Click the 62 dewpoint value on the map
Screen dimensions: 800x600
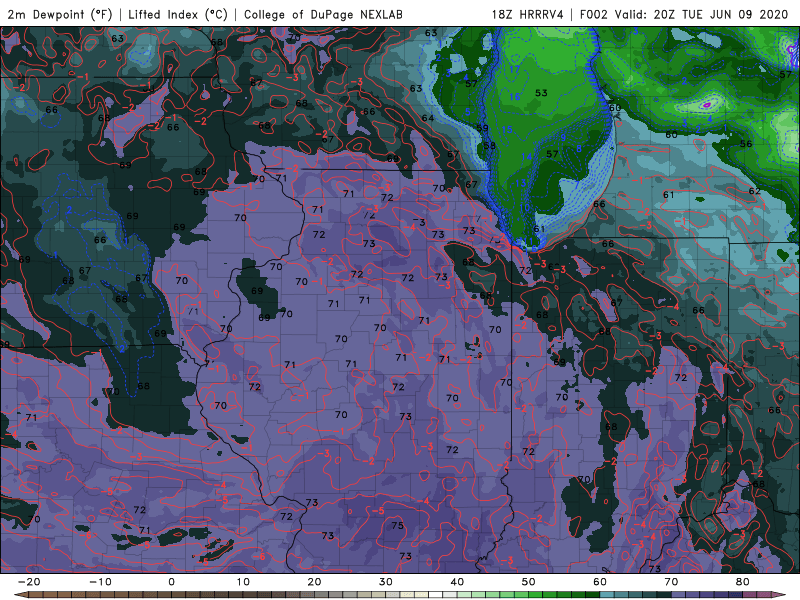pyautogui.click(x=755, y=191)
